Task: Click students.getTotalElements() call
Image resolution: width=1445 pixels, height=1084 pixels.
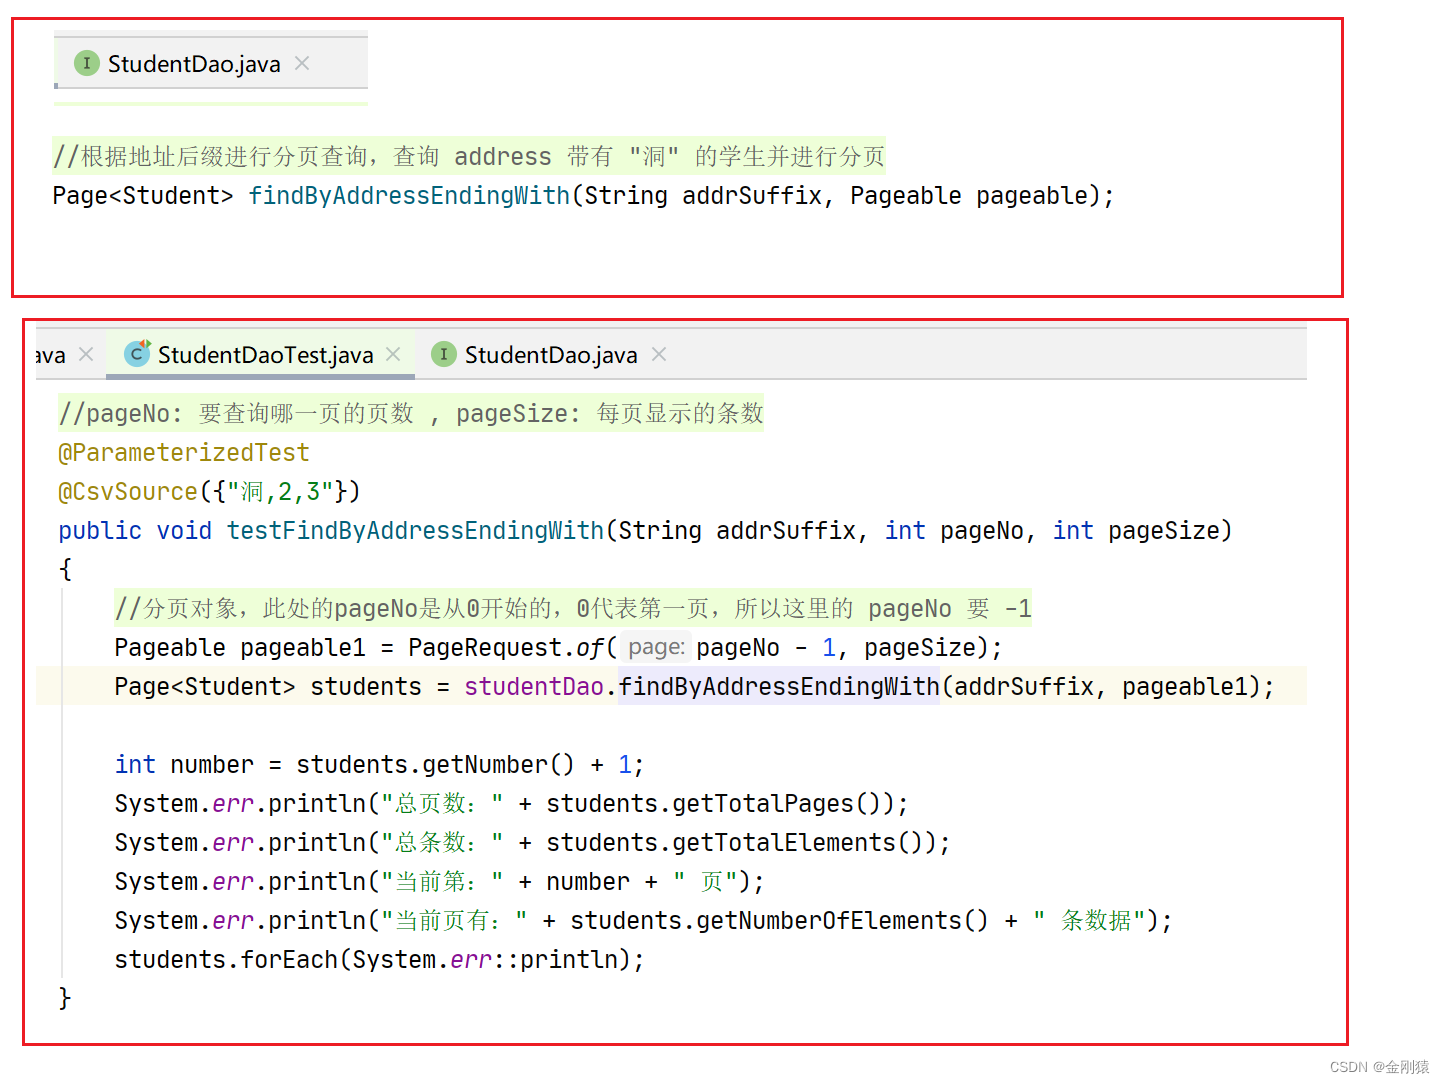Action: click(x=741, y=843)
